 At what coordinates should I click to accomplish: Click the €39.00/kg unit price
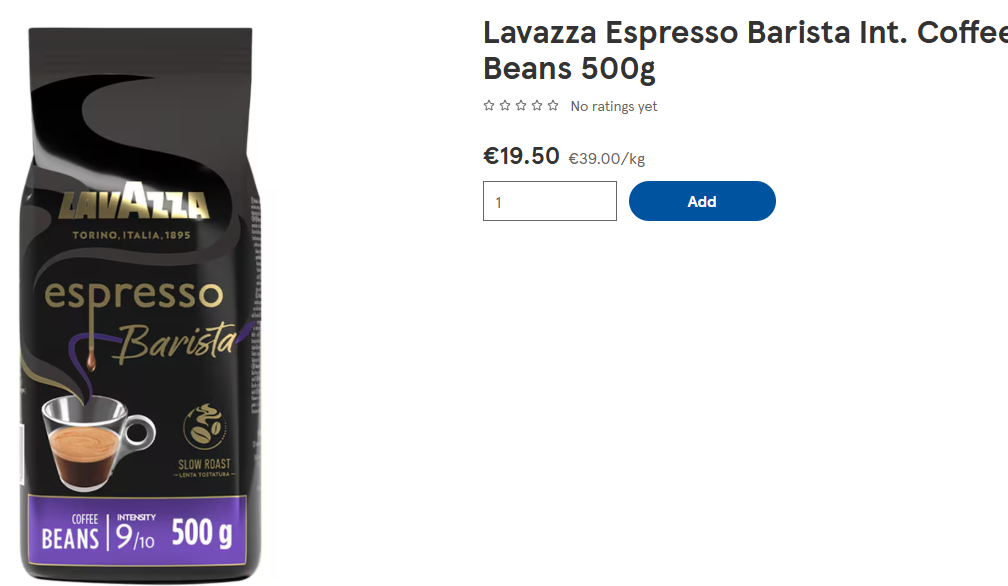click(606, 159)
